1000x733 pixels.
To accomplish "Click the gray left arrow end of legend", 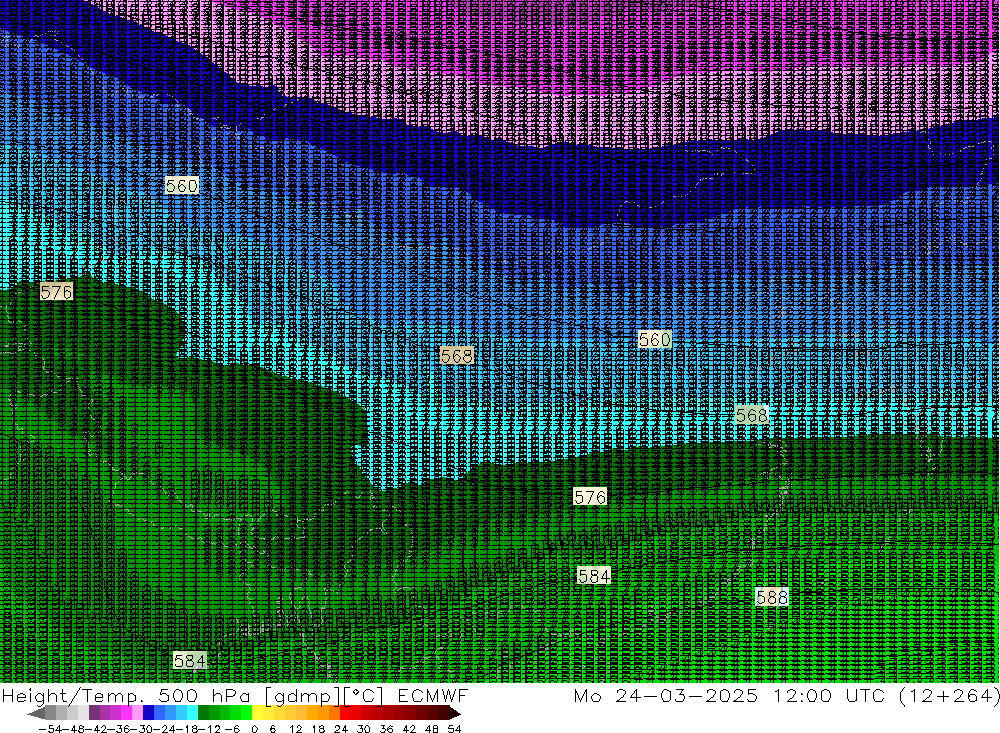I will [36, 713].
